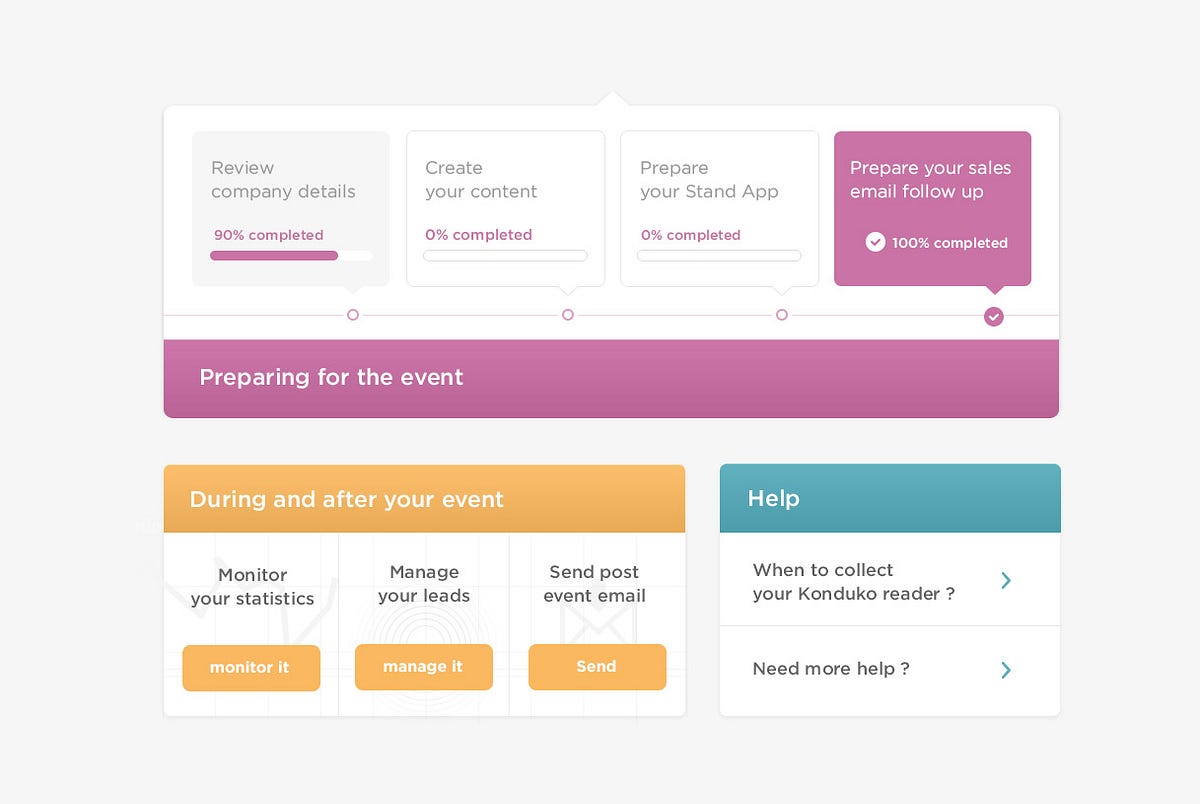Select timeline dot under Create your content

point(568,315)
